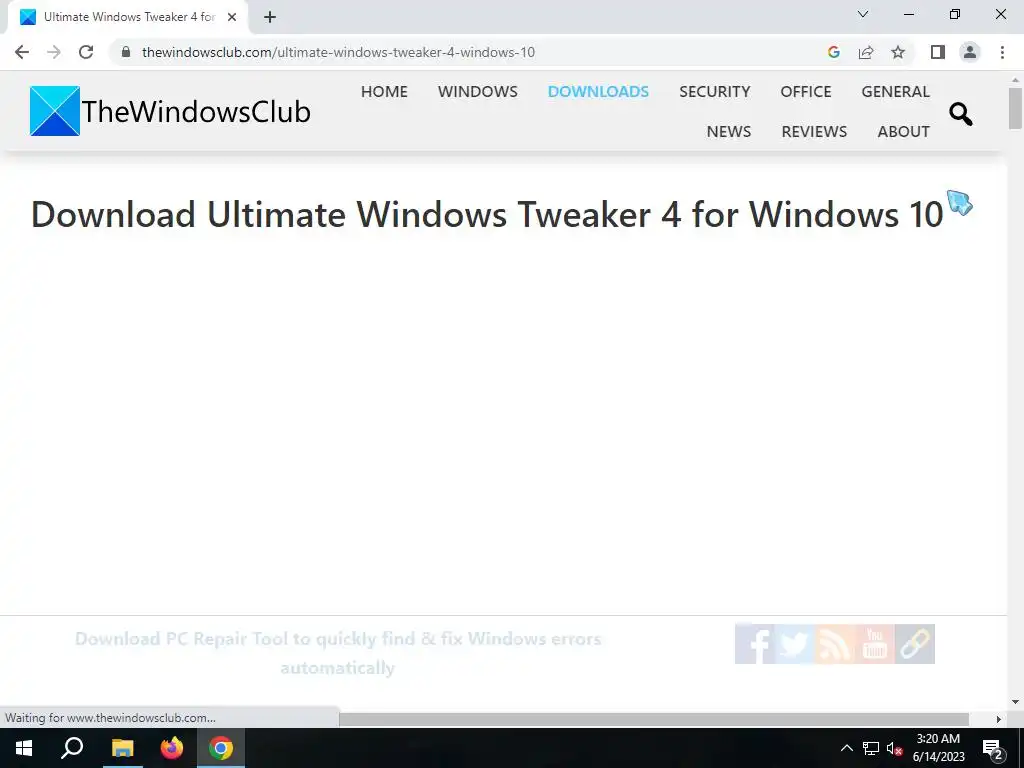The width and height of the screenshot is (1024, 768).
Task: Click the padlock site info icon
Action: 126,52
